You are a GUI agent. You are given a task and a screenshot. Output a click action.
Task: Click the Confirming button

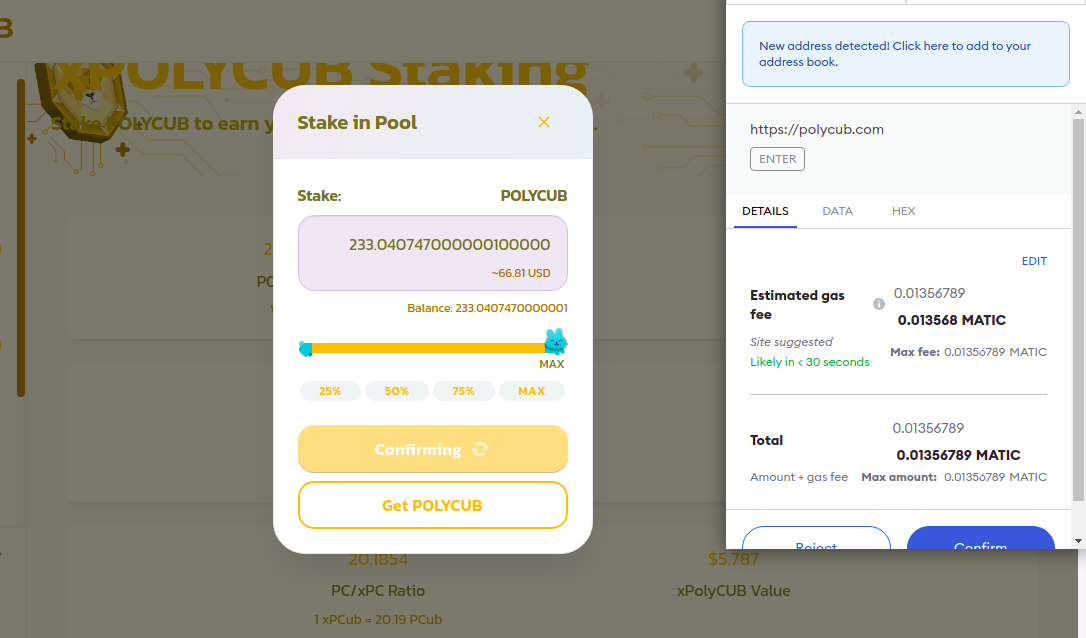(433, 449)
